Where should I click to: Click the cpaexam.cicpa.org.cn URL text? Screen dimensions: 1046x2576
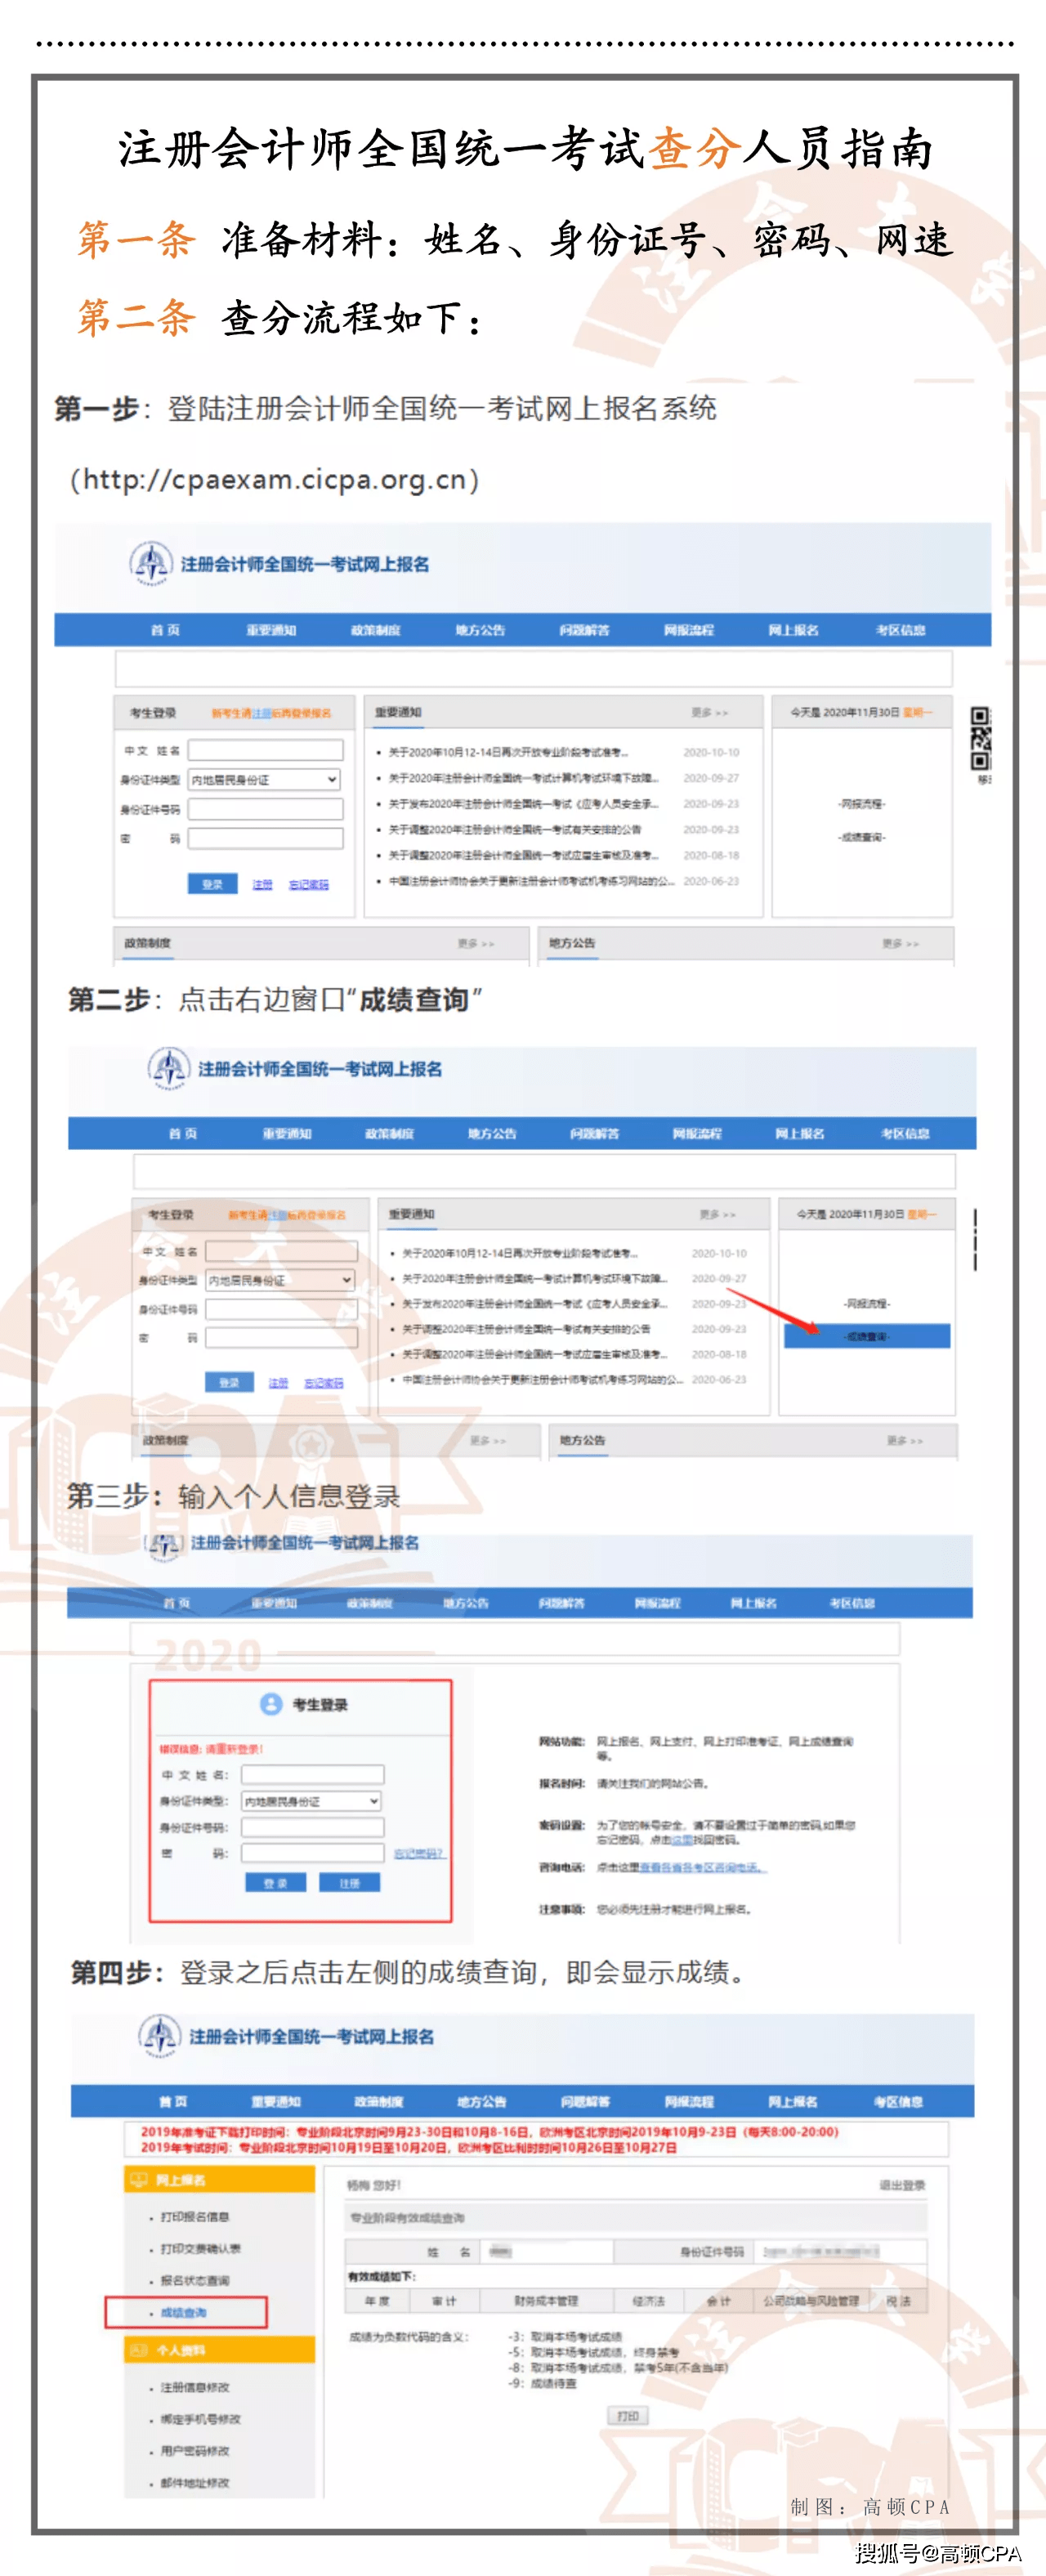point(275,479)
